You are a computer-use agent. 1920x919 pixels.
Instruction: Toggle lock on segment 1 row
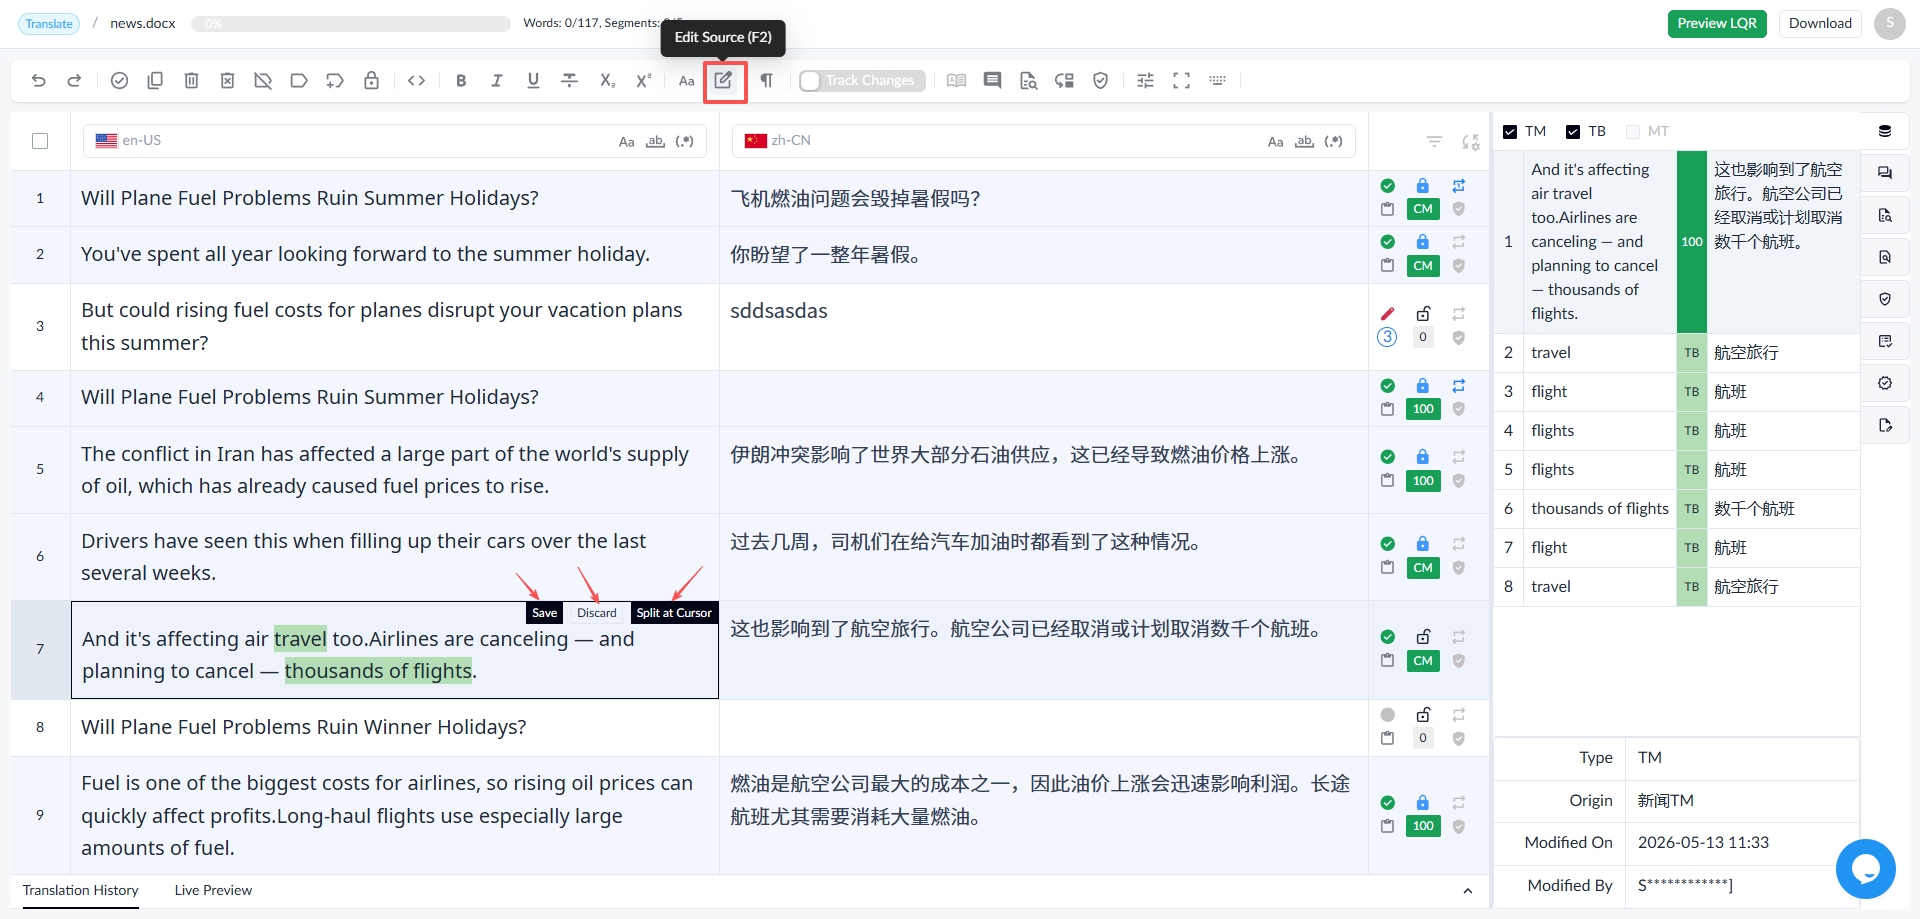click(x=1422, y=186)
